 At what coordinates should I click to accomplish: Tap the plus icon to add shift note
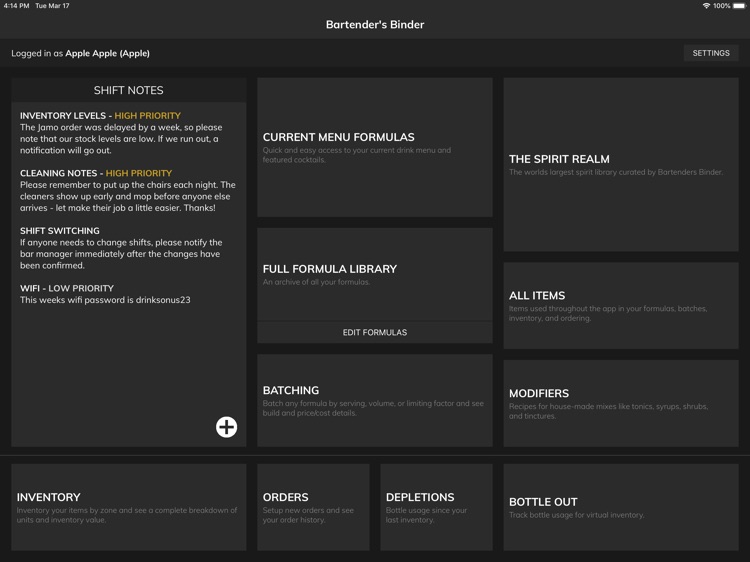coord(227,427)
